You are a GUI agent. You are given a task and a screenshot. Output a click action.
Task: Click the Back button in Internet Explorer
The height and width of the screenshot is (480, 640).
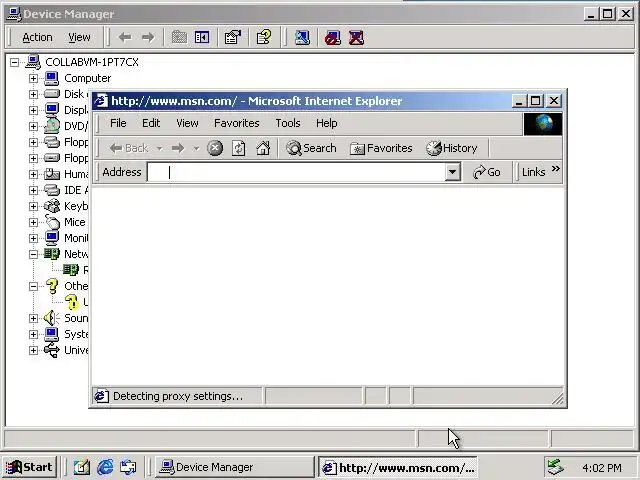(x=129, y=148)
